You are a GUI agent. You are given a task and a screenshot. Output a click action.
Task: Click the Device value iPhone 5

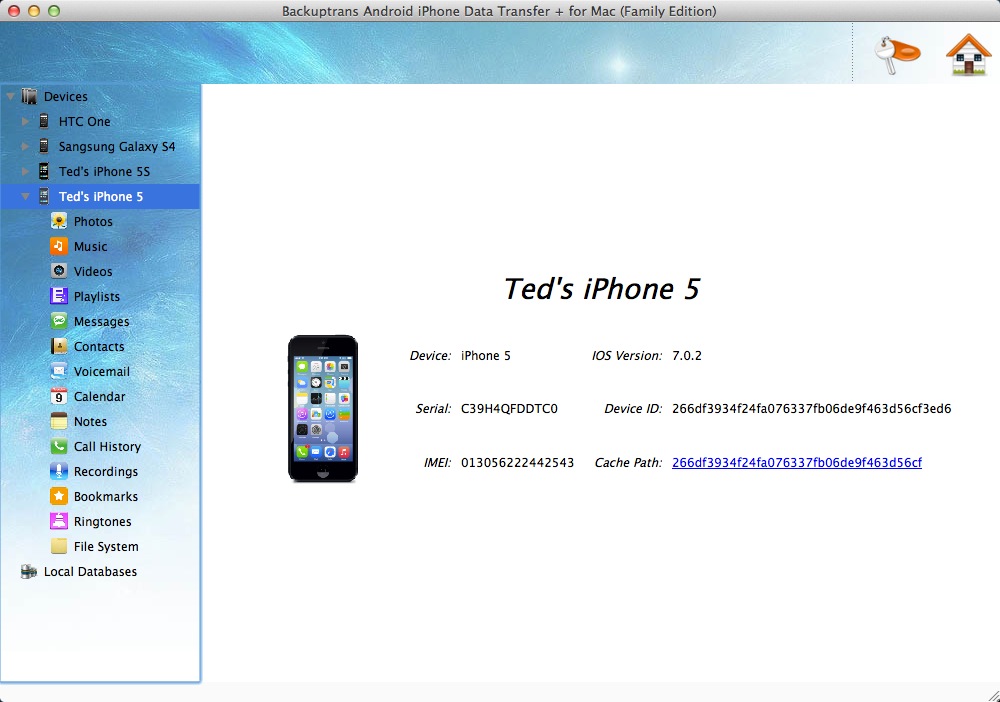click(486, 356)
